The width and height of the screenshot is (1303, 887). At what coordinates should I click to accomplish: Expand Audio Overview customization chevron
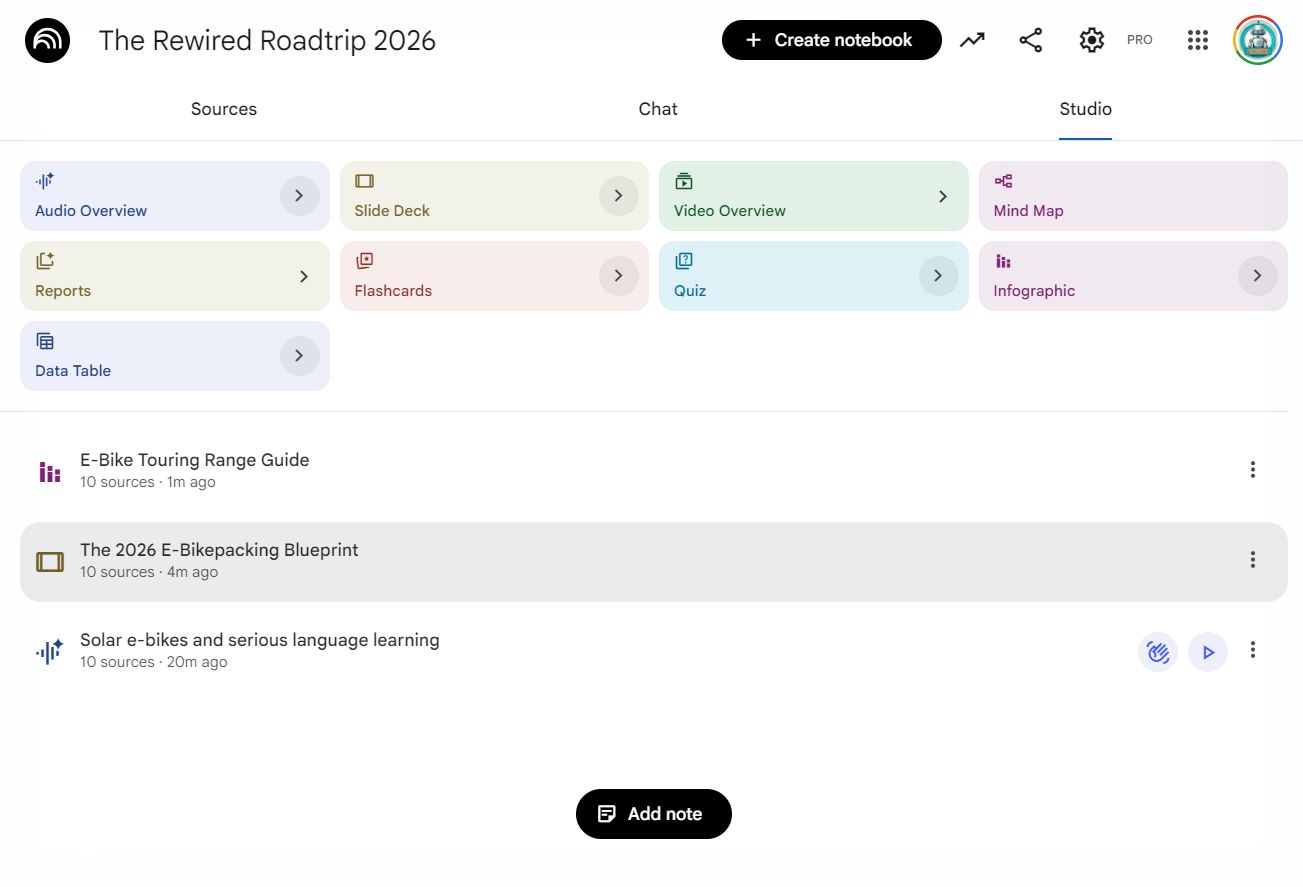(x=299, y=196)
